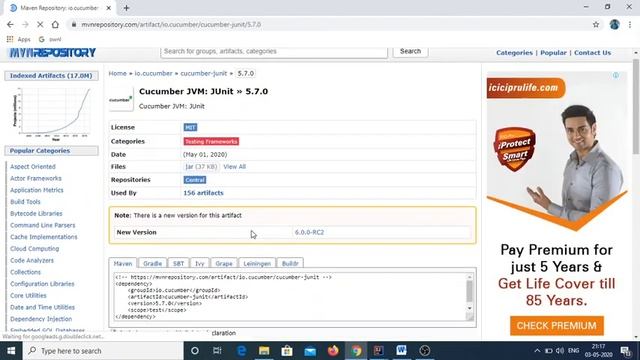Open OBS Studio from taskbar
640x360 pixels.
pyautogui.click(x=424, y=351)
